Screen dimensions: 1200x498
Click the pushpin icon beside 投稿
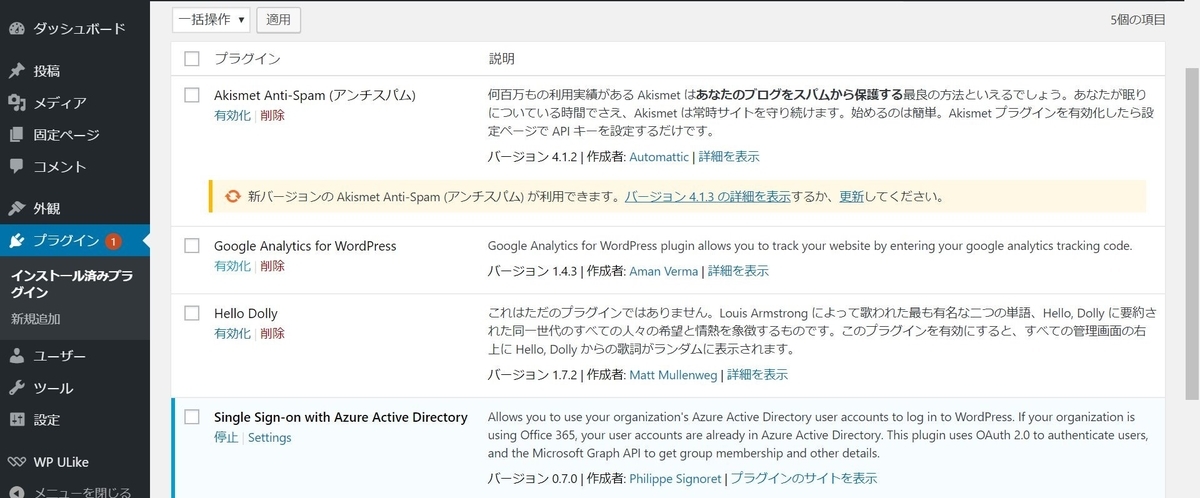[x=16, y=71]
